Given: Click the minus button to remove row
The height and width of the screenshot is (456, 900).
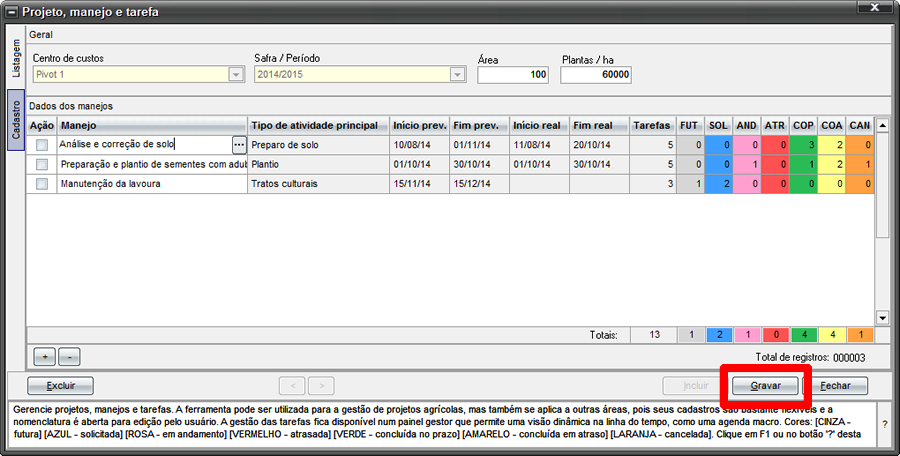Looking at the screenshot, I should (x=68, y=356).
